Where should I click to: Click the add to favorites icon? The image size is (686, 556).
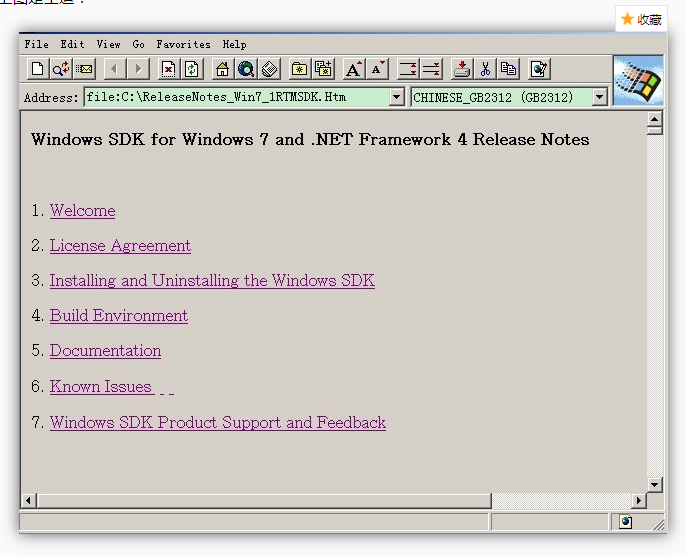(x=323, y=69)
